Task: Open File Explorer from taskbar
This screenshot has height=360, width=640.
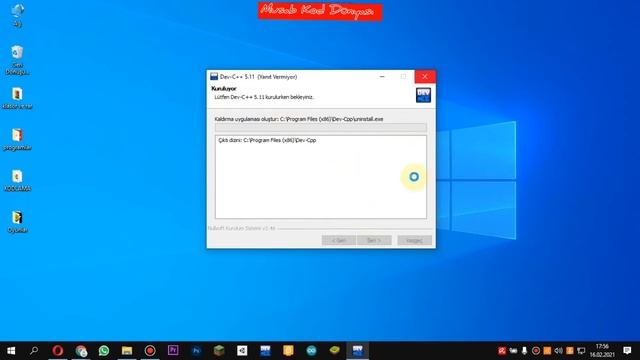Action: 127,351
